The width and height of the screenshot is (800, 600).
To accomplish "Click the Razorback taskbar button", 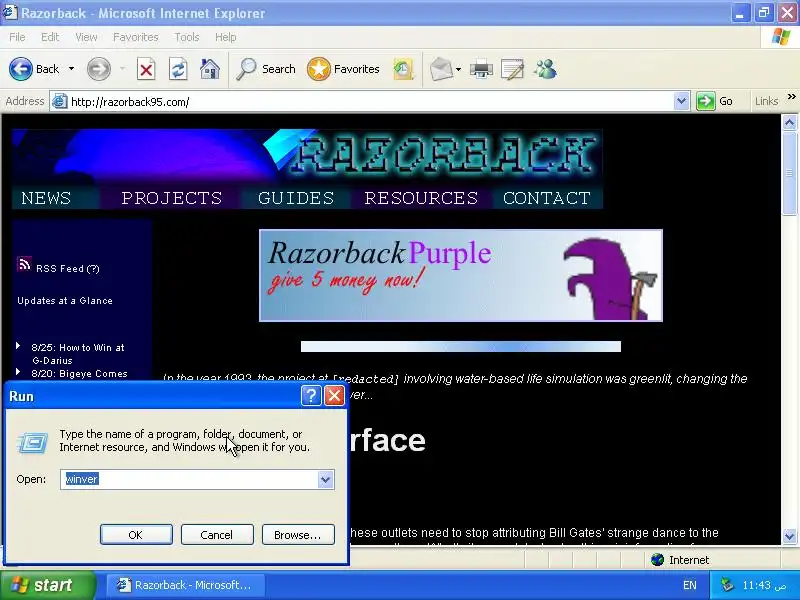I will 185,585.
